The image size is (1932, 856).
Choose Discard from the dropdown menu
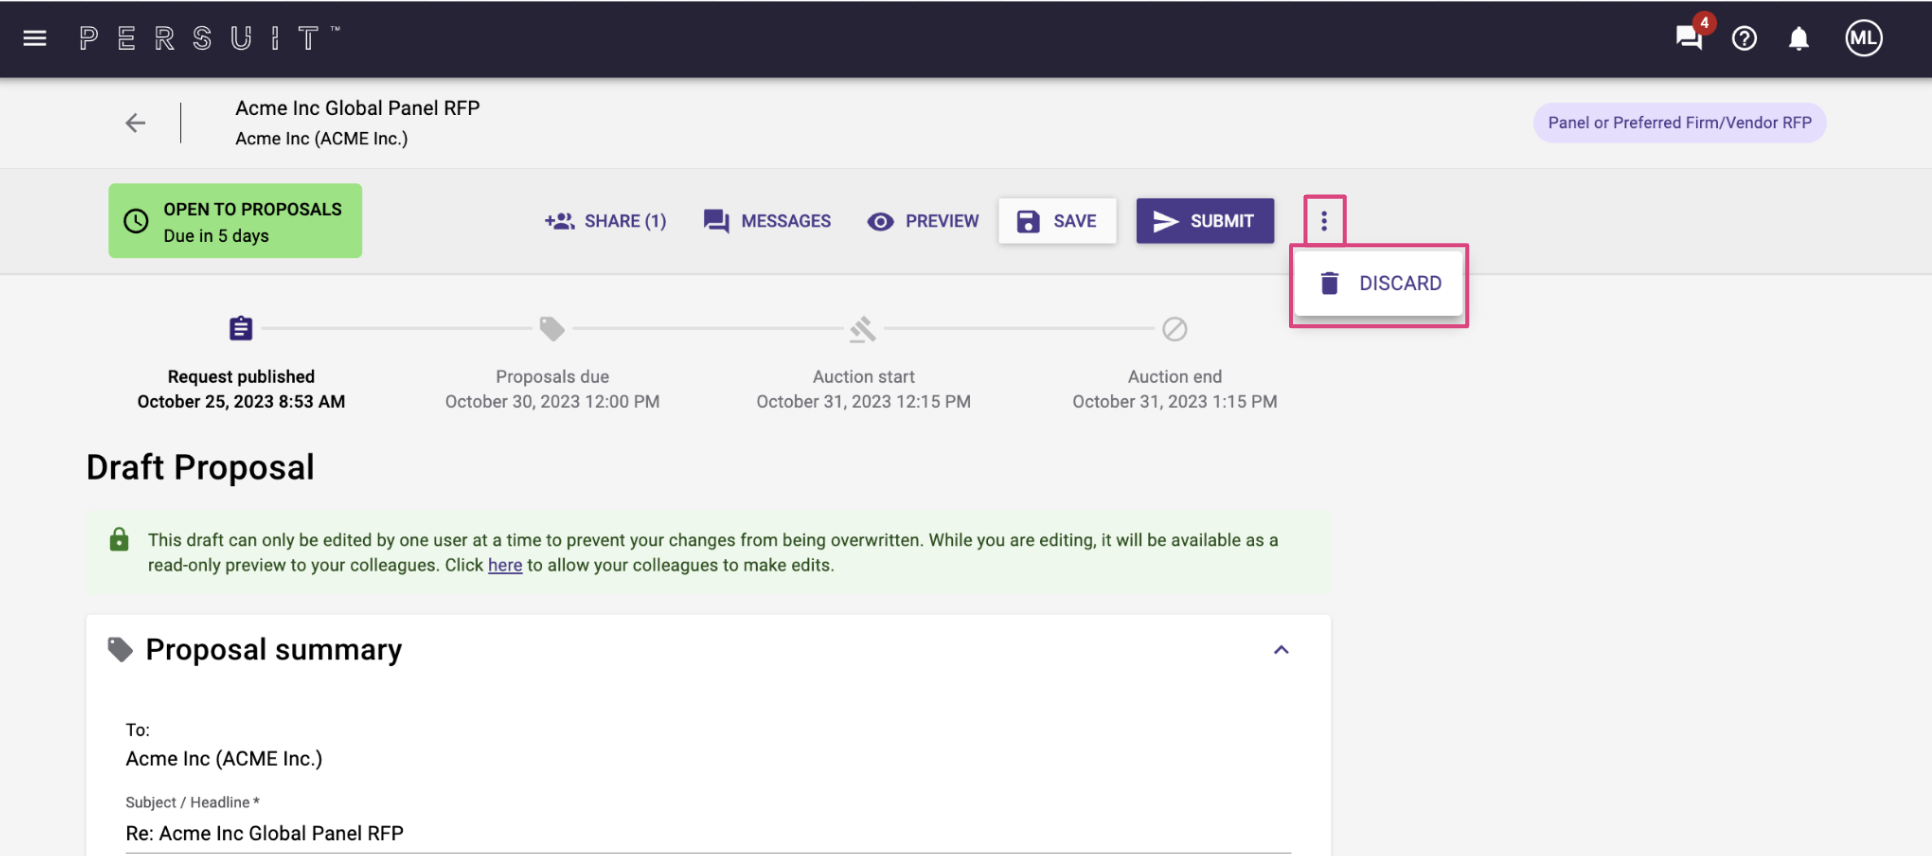(x=1379, y=283)
